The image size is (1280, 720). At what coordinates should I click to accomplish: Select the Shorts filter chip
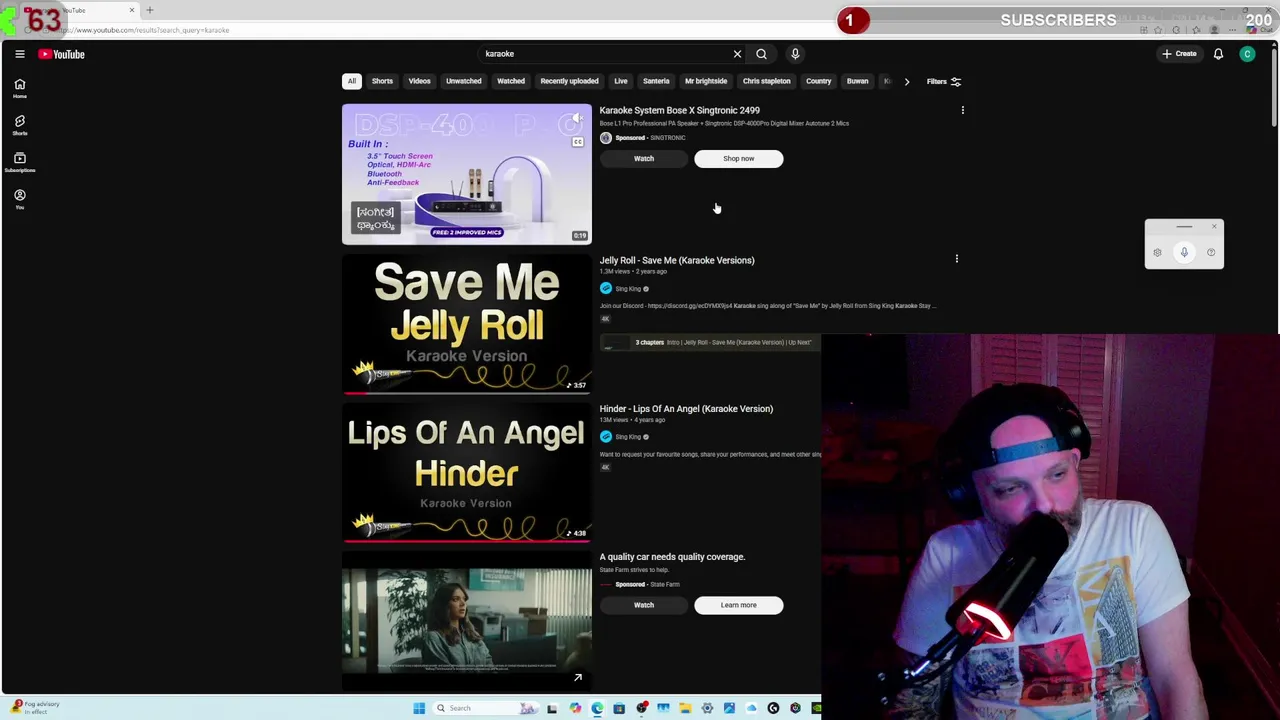382,81
